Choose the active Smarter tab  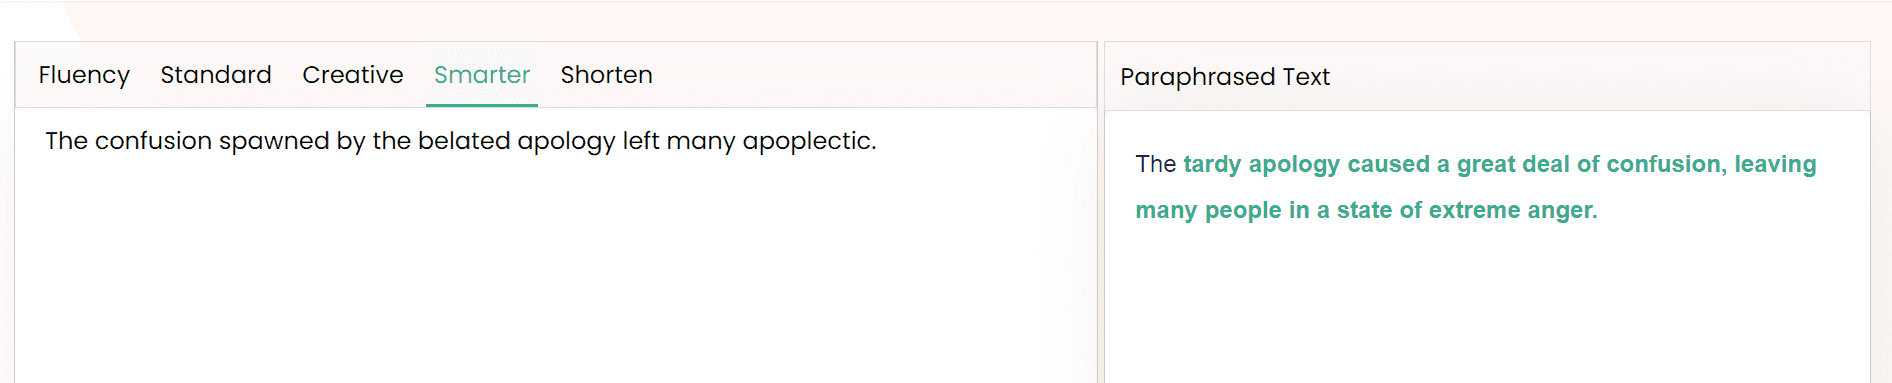[482, 75]
